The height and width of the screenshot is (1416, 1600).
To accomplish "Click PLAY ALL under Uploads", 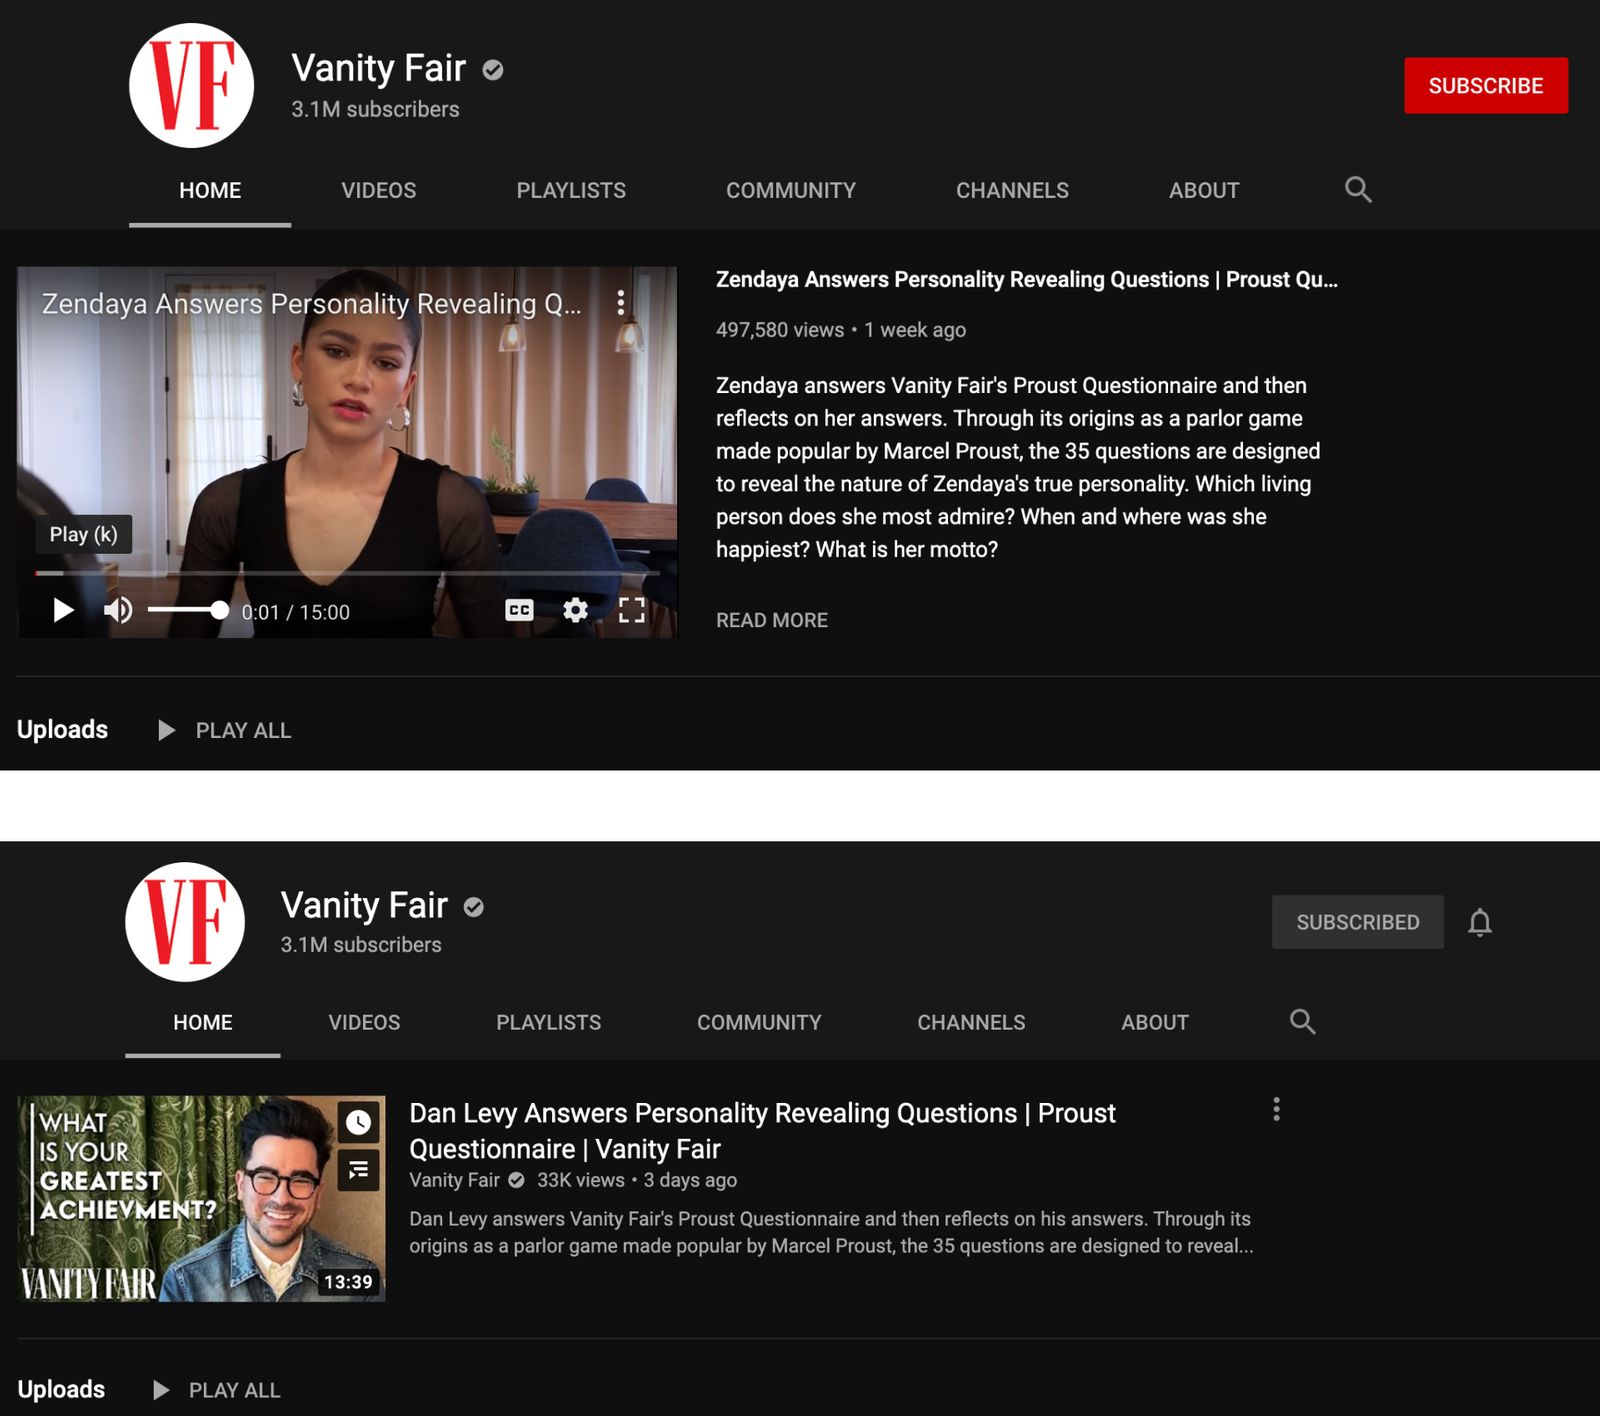I will pos(243,730).
